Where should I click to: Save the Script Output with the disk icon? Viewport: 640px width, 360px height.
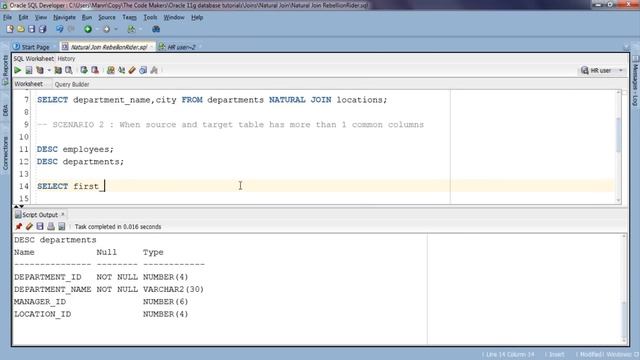point(40,227)
